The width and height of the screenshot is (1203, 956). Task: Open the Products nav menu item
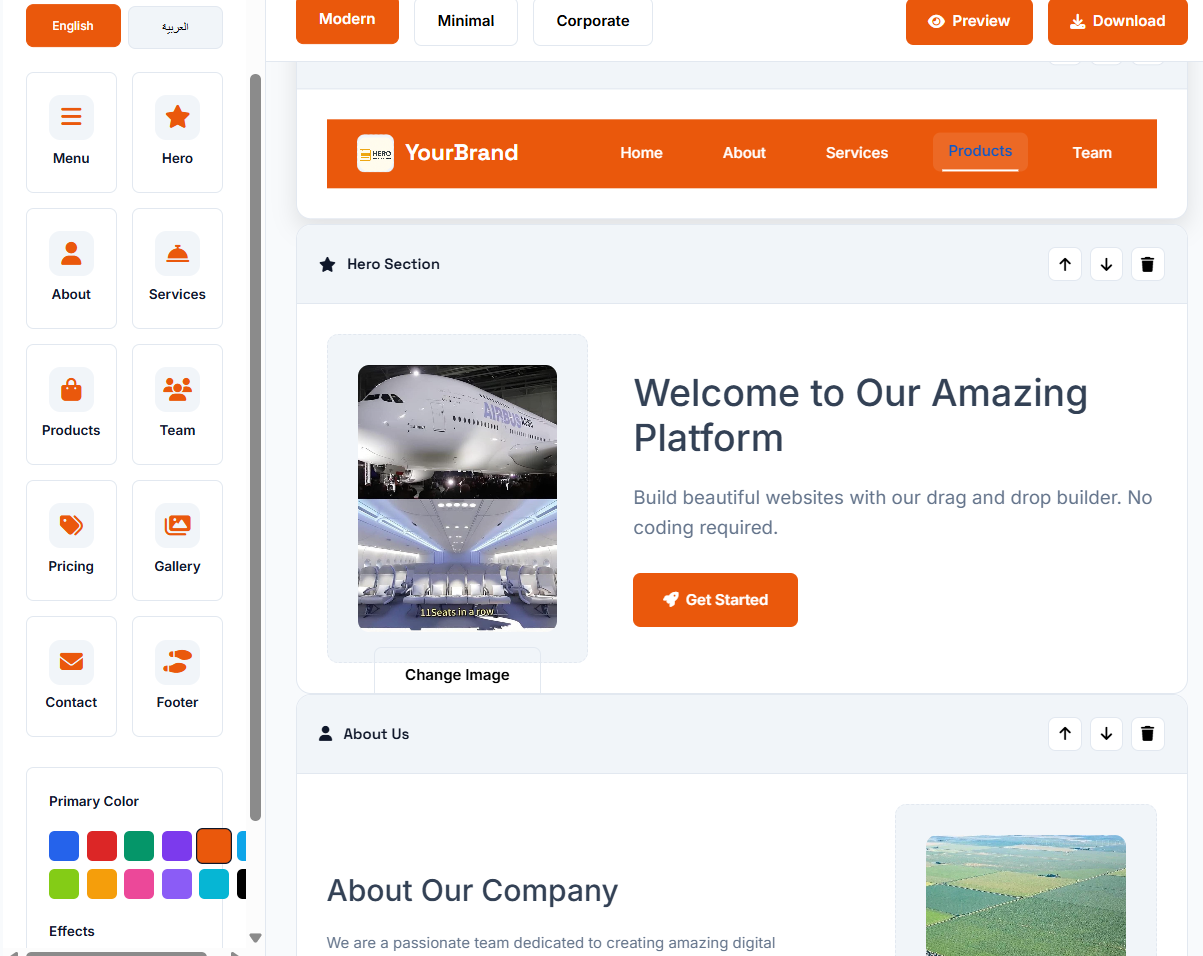tap(980, 152)
